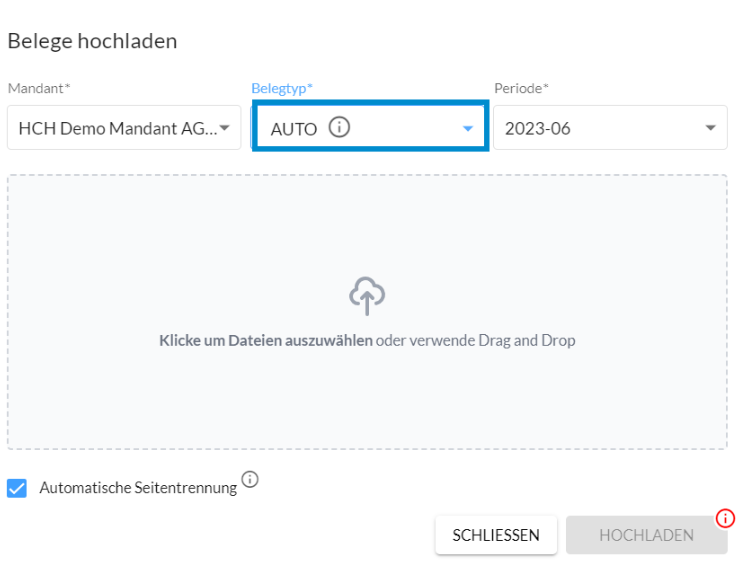This screenshot has width=738, height=563.
Task: Click the SCHLIESSEN button
Action: (496, 535)
